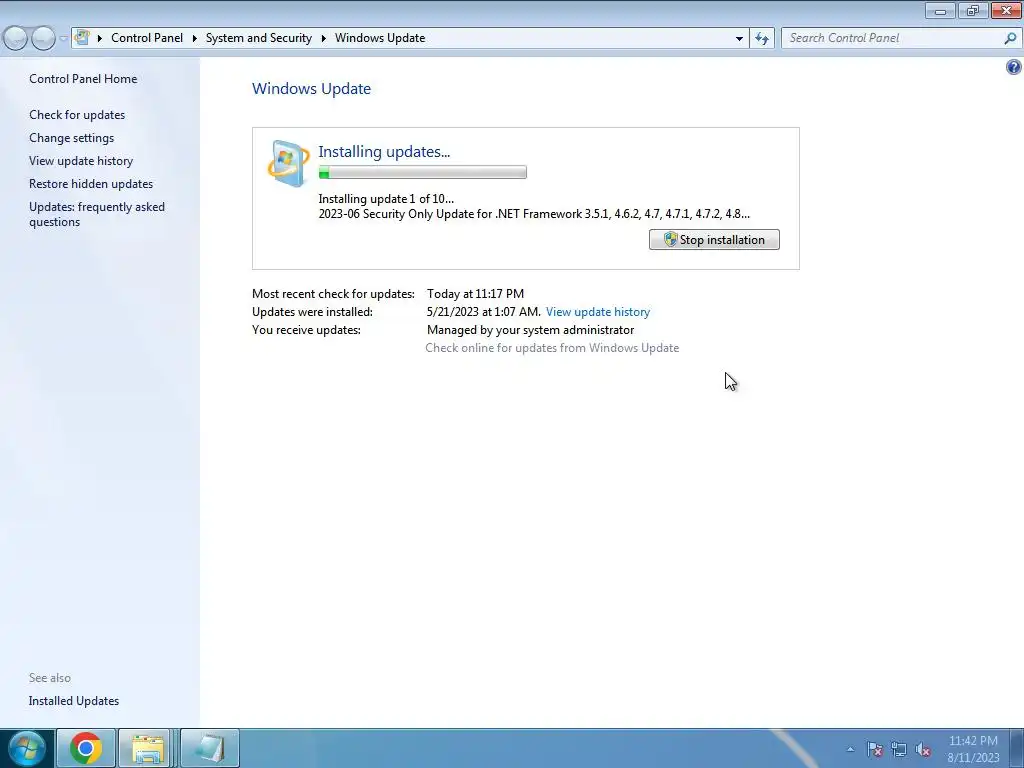The height and width of the screenshot is (768, 1024).
Task: Open Restore hidden updates
Action: click(x=91, y=184)
